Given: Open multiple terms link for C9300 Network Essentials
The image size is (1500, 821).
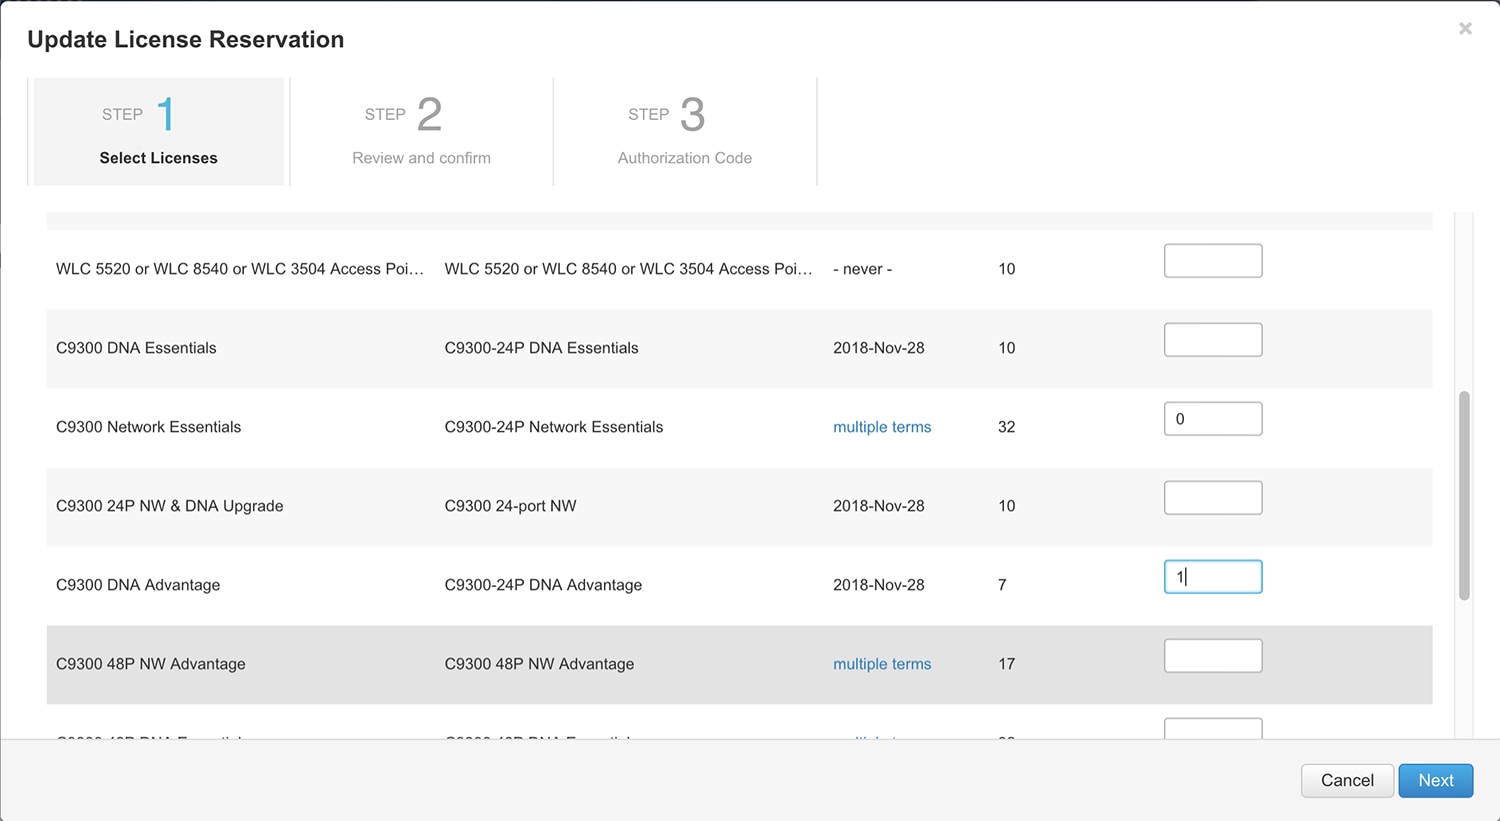Looking at the screenshot, I should click(x=882, y=427).
